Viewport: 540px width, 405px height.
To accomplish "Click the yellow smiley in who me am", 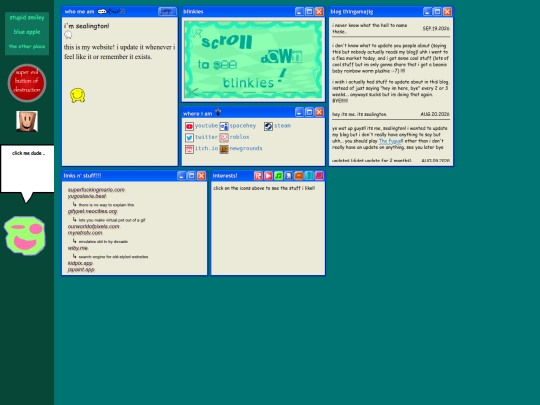I will click(77, 95).
